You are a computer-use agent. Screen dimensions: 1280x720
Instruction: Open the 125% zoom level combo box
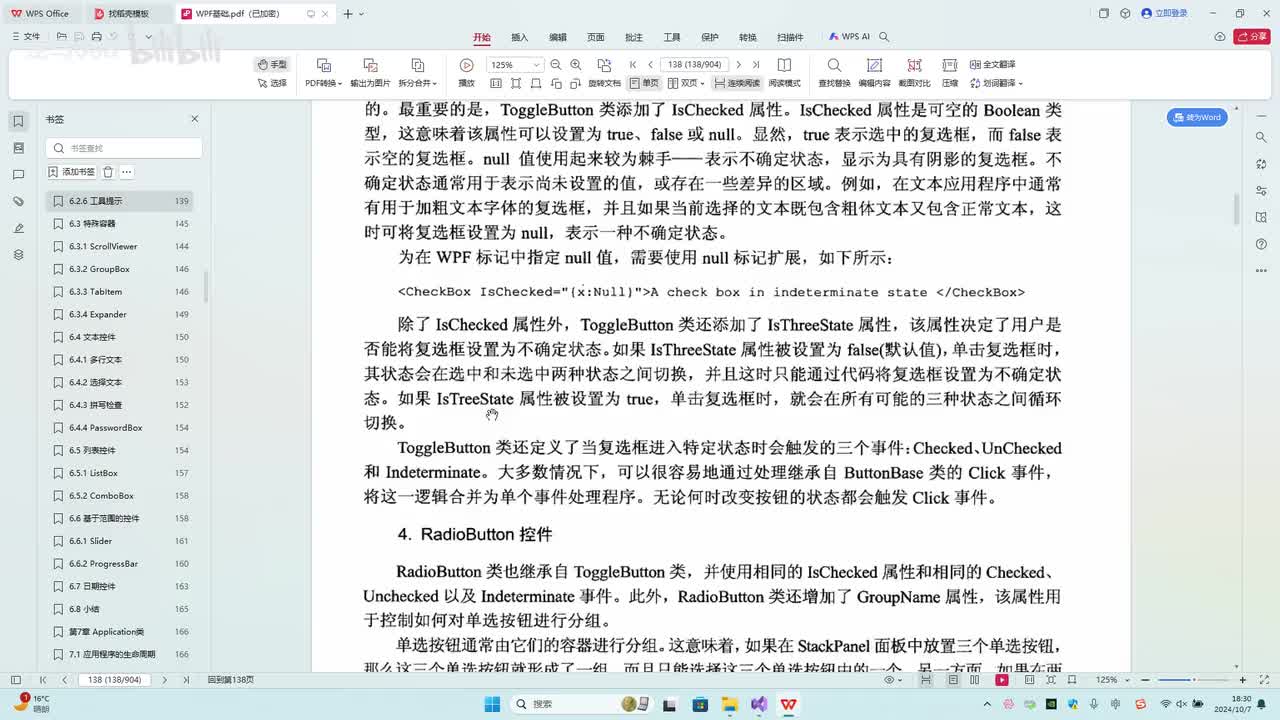(x=514, y=65)
